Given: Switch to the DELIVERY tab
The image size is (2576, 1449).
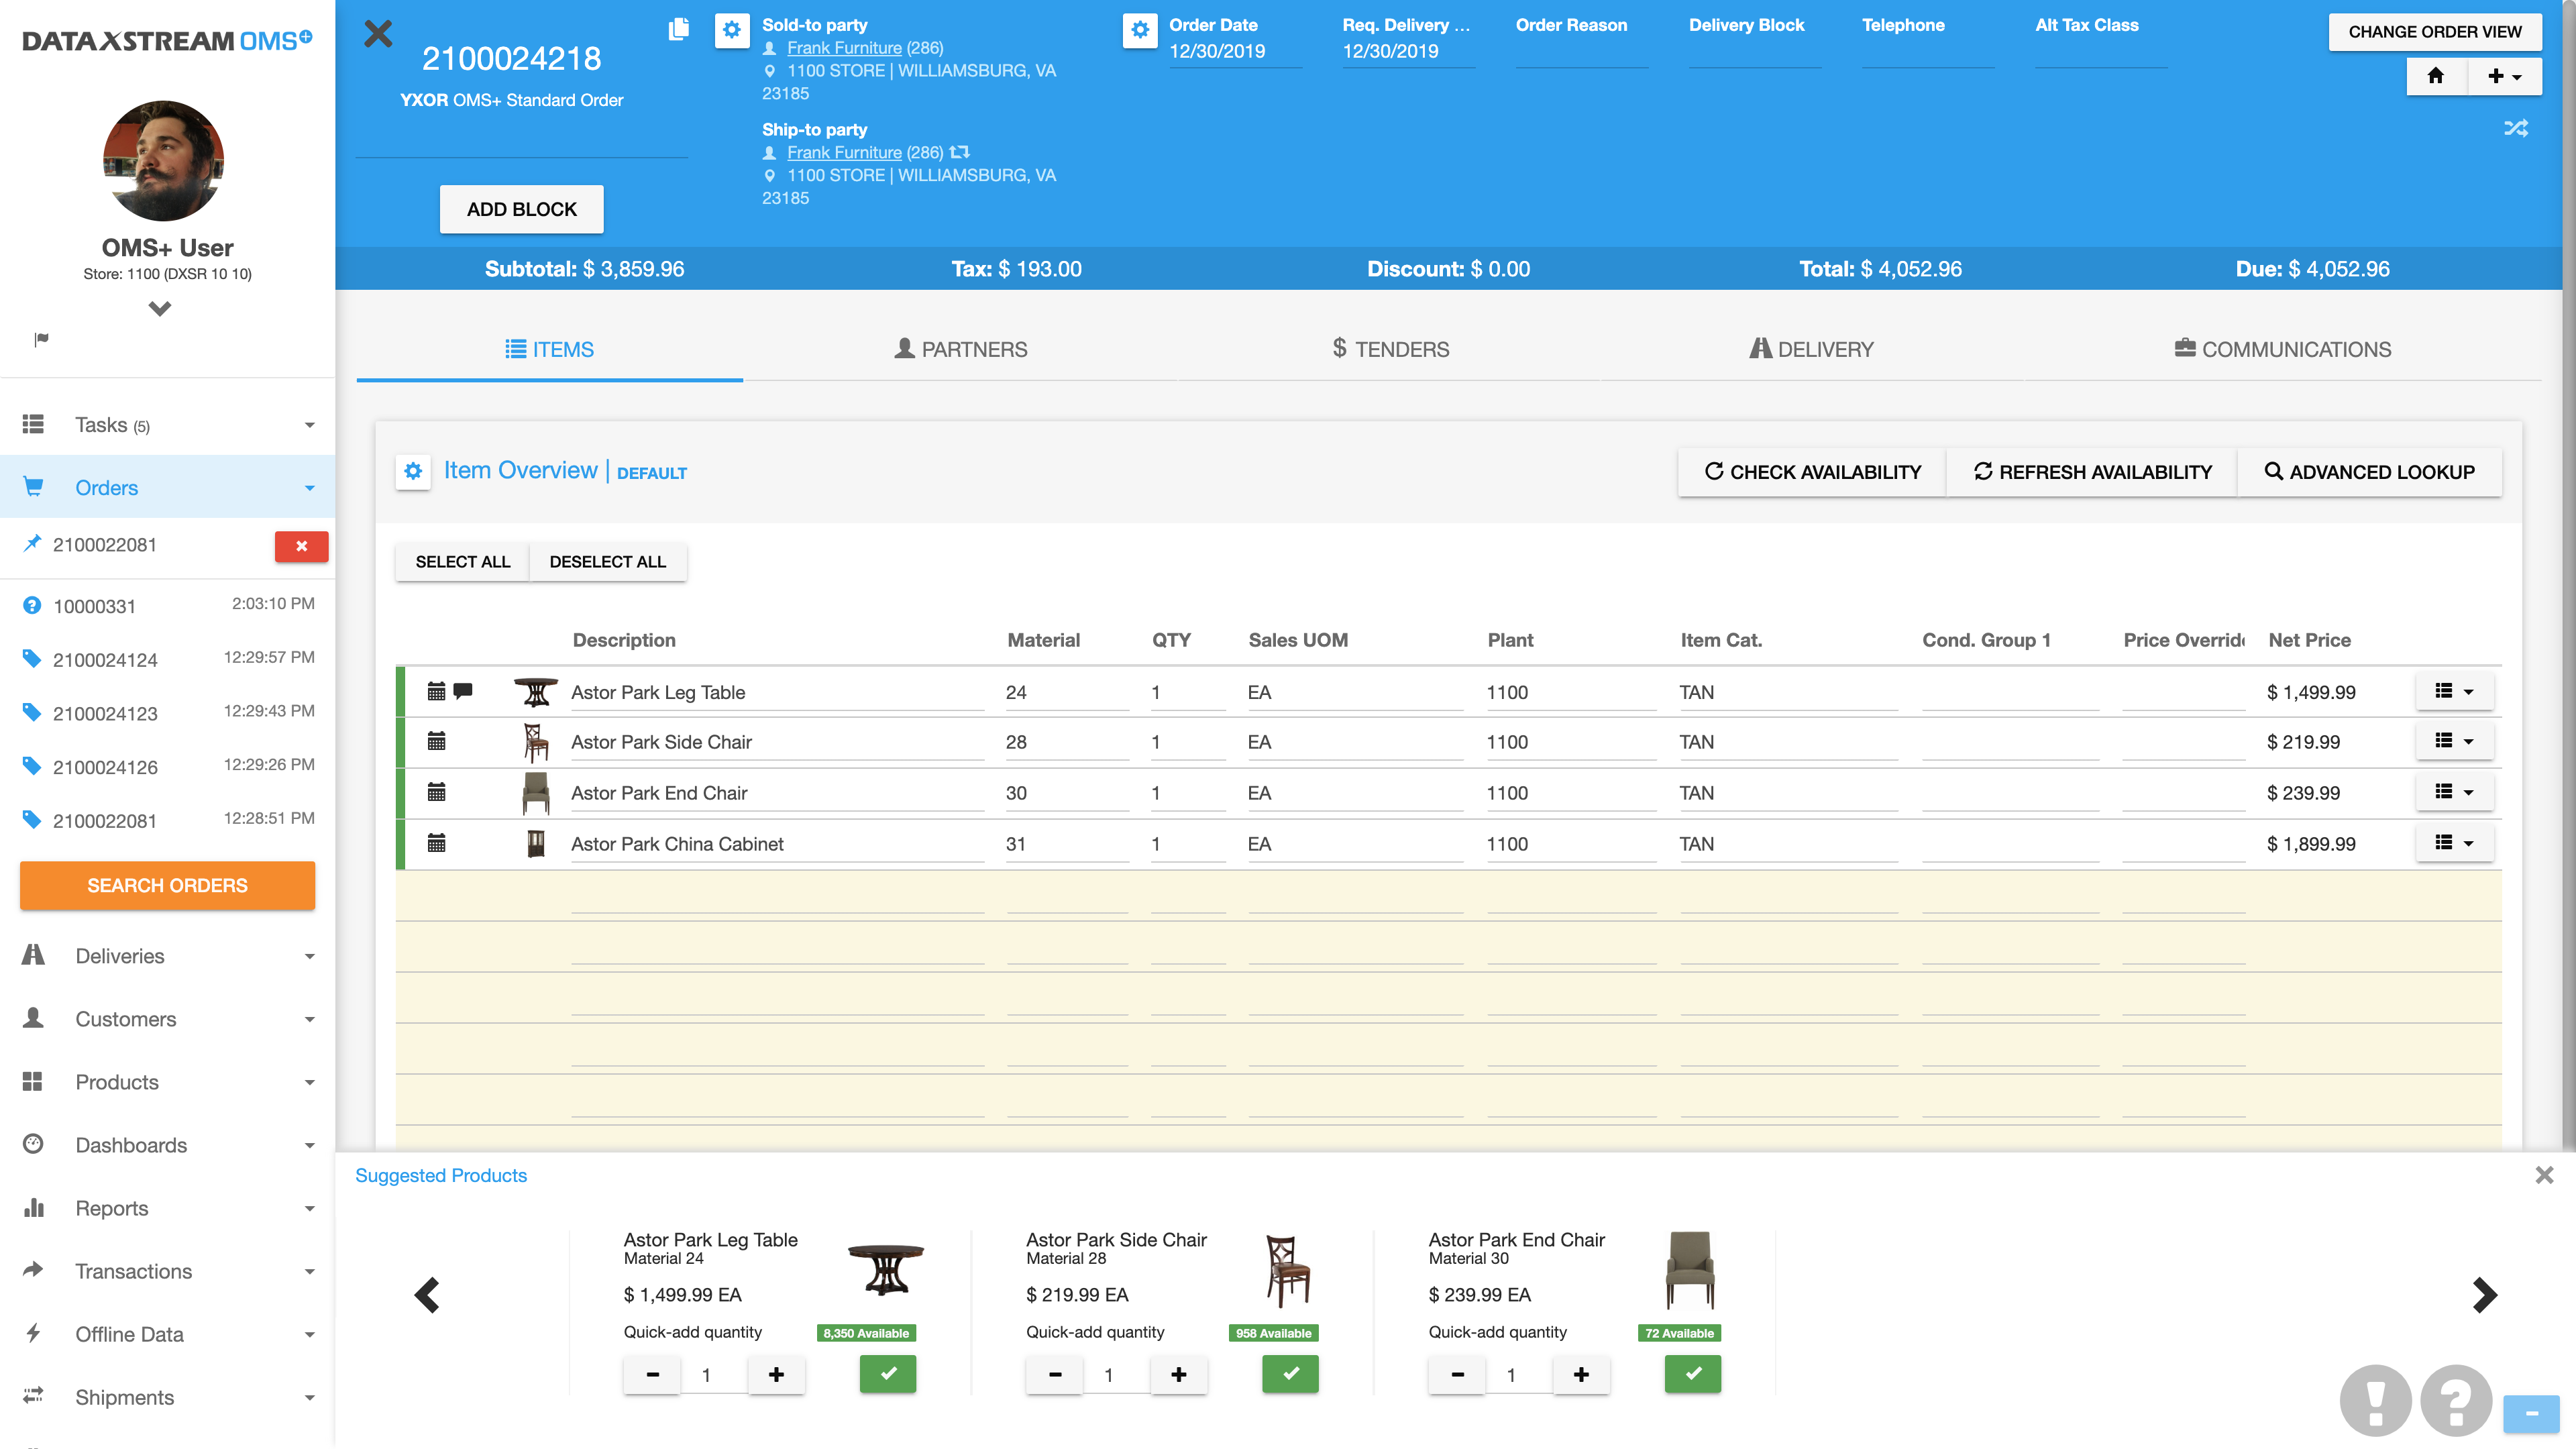Looking at the screenshot, I should tap(1811, 349).
